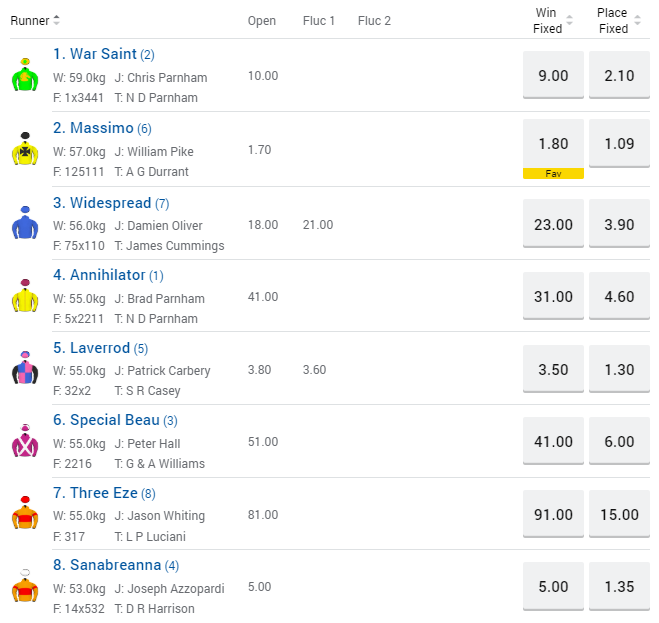The image size is (659, 623).
Task: Click War Saint's green jockey silks icon
Action: [x=25, y=76]
